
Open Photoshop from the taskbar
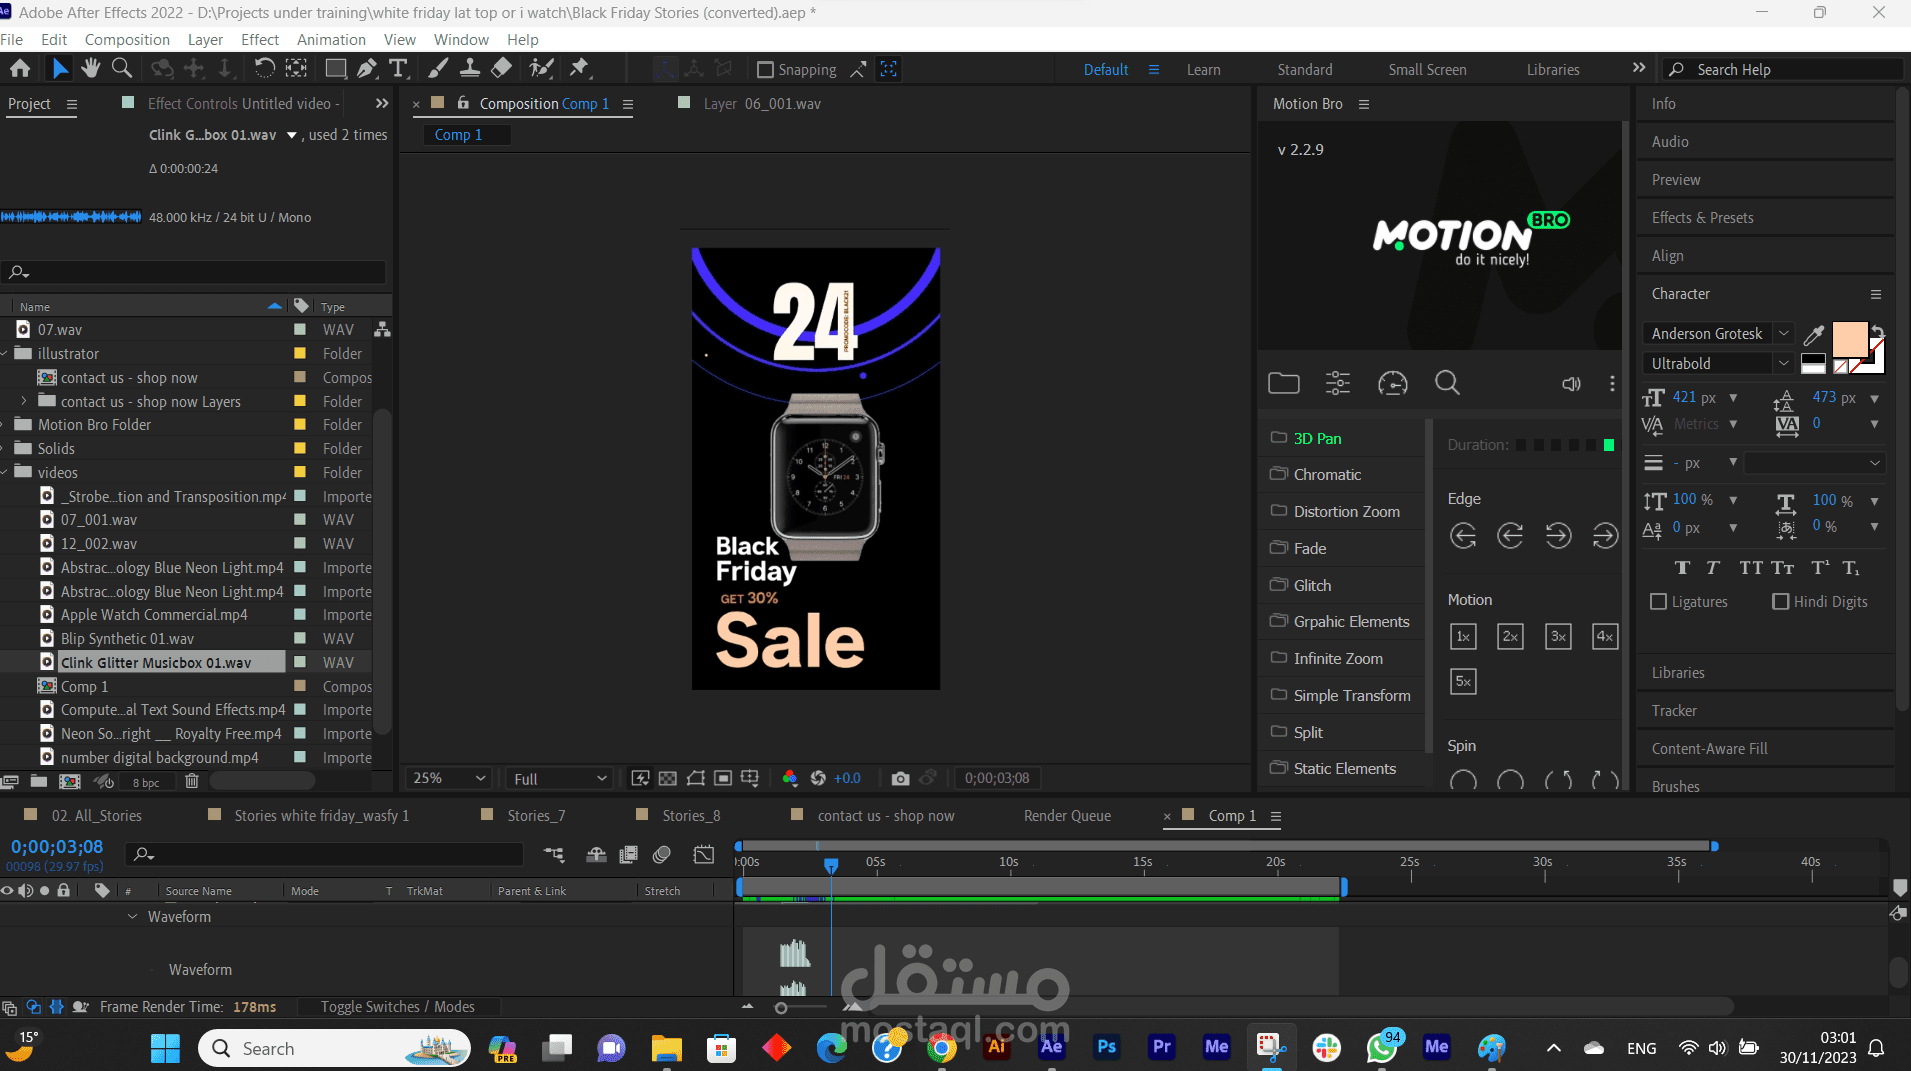click(1106, 1047)
